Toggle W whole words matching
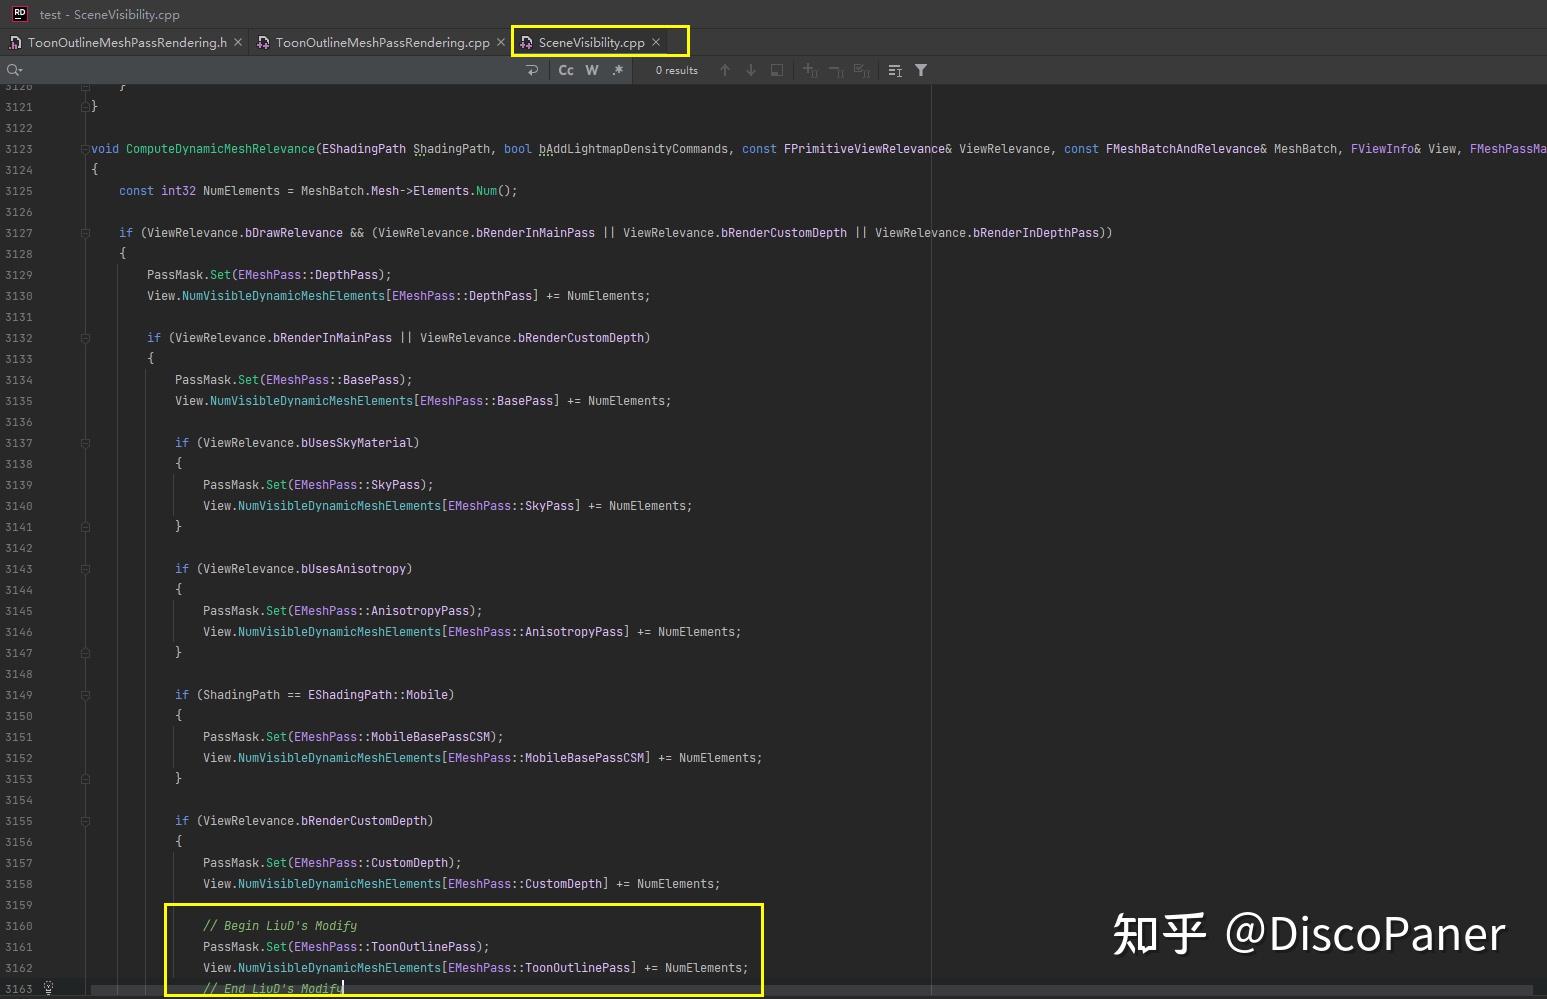1547x999 pixels. [x=592, y=70]
